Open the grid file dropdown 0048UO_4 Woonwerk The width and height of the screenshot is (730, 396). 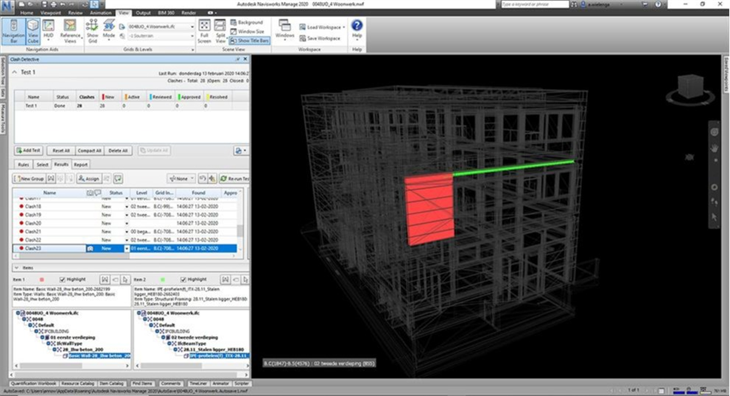click(161, 27)
